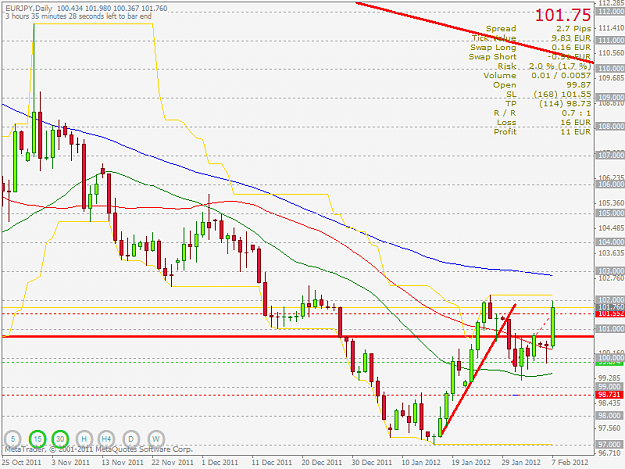Click the SL (168) 101.55 value

(x=562, y=94)
